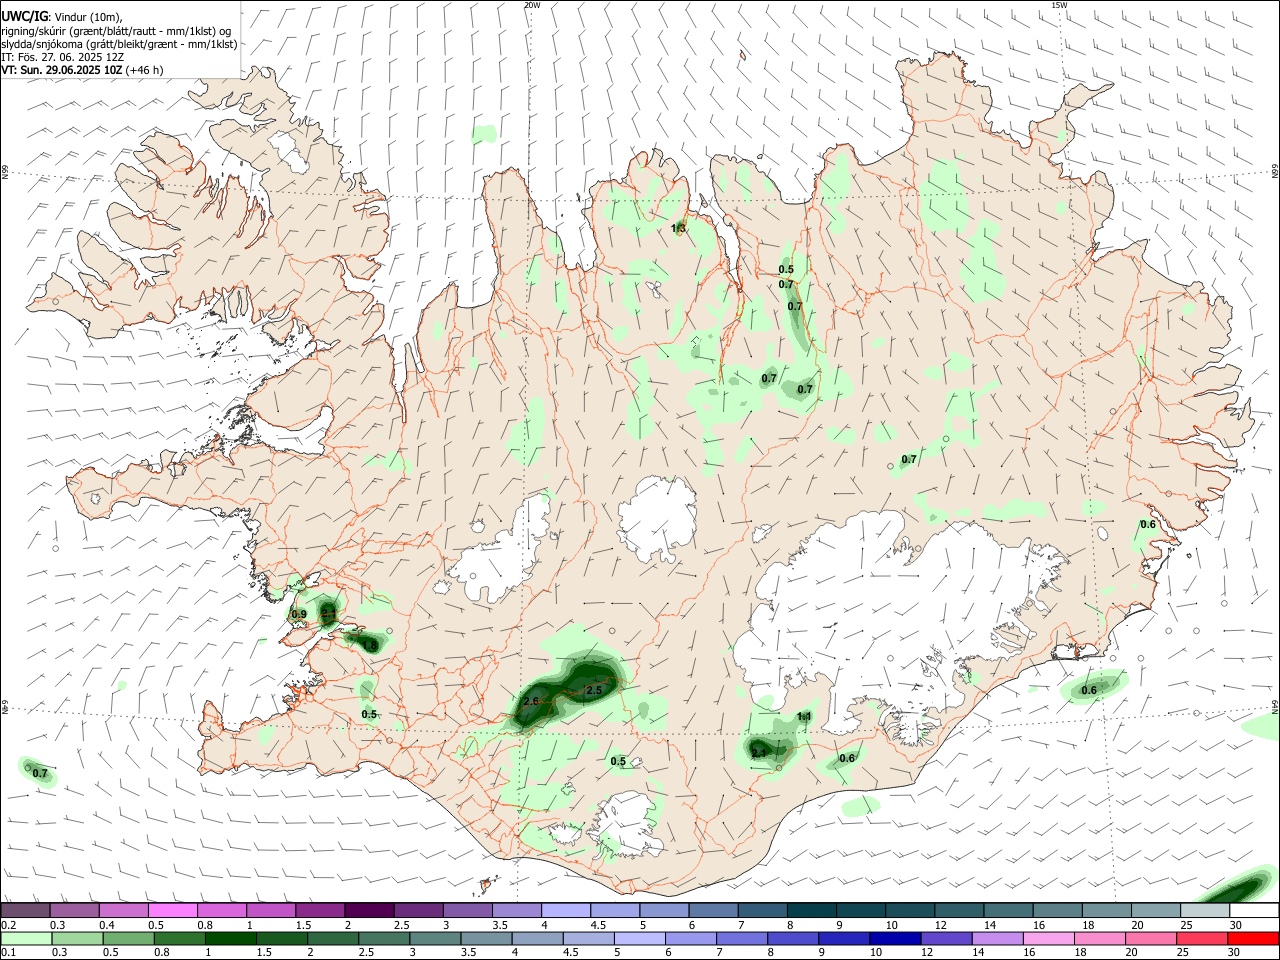Click the '20W' meridian label
This screenshot has height=960, width=1280.
(x=532, y=5)
